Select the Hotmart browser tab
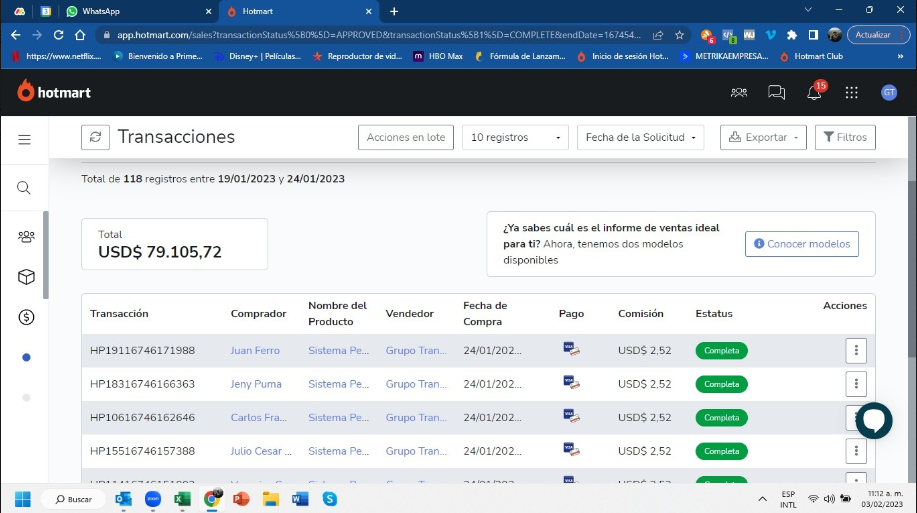The width and height of the screenshot is (917, 513). coord(299,11)
